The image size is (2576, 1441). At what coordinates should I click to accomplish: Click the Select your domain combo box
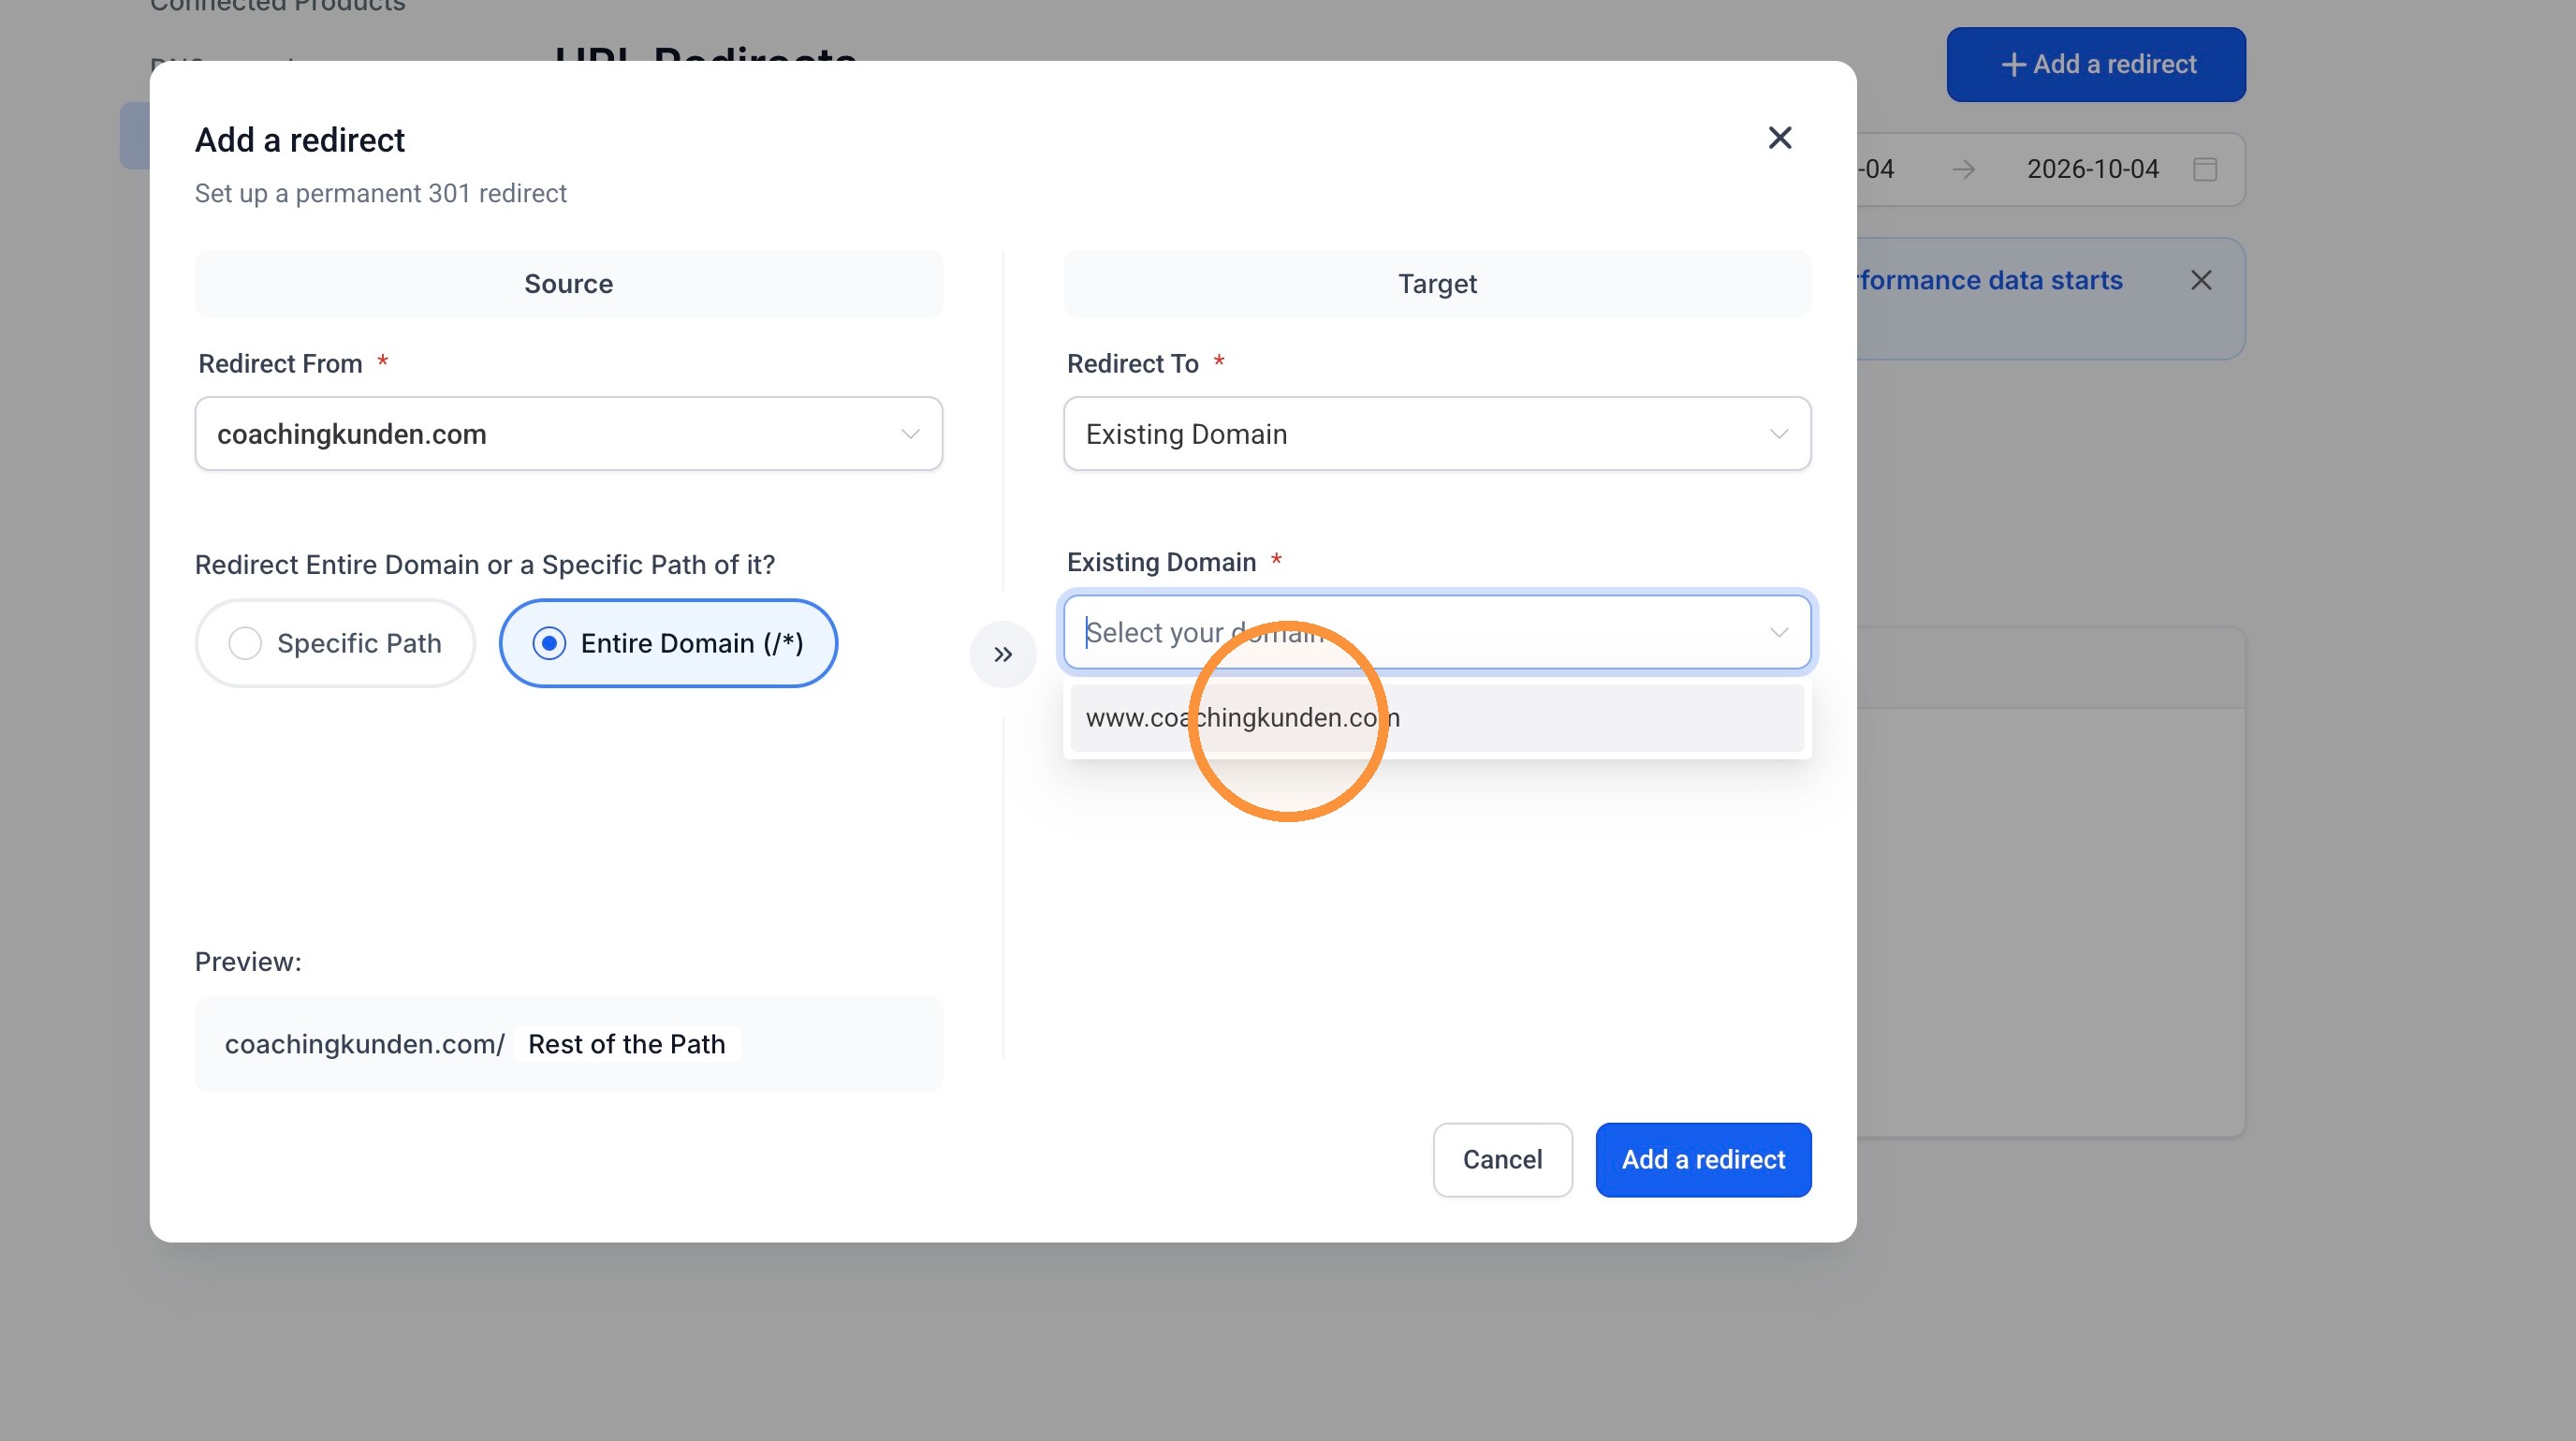(x=1437, y=632)
